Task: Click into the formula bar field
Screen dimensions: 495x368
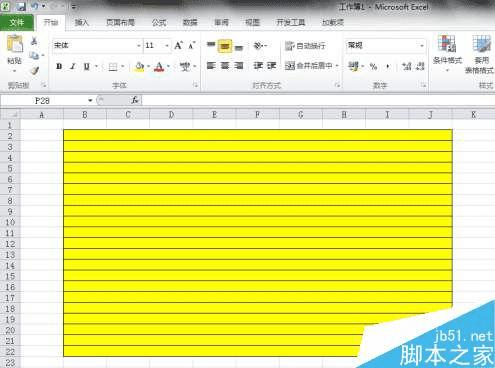Action: click(318, 100)
